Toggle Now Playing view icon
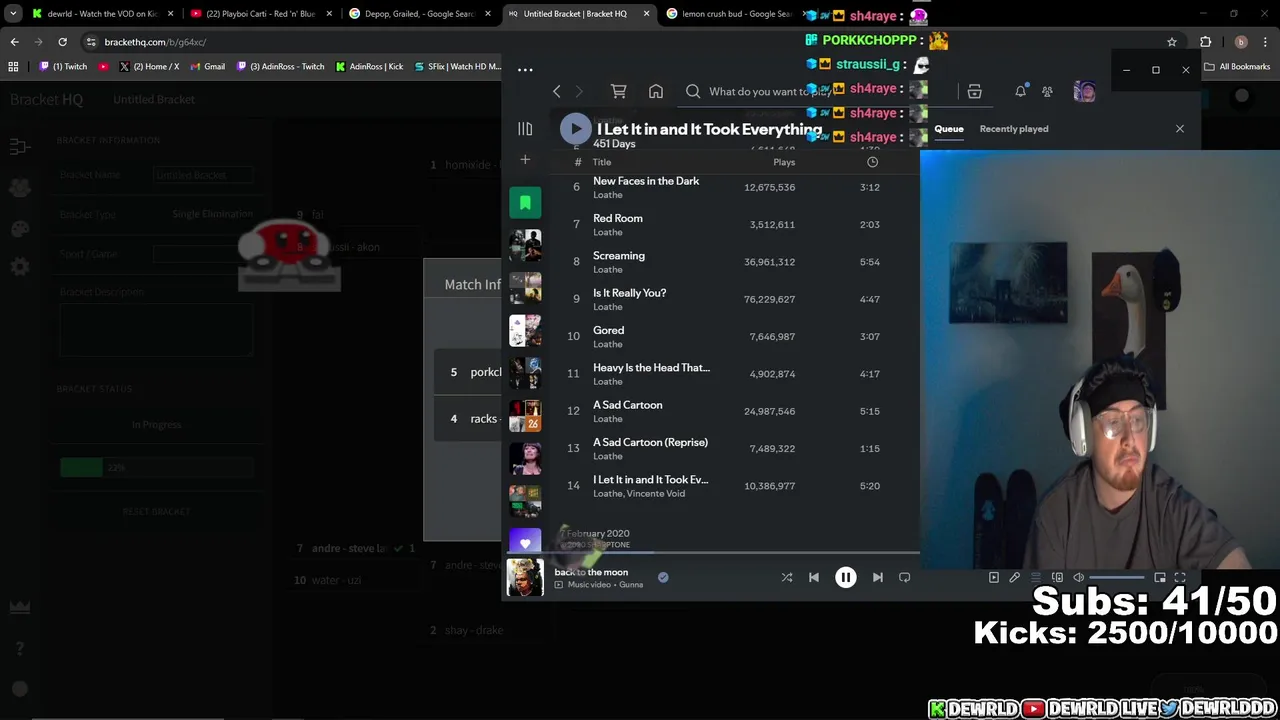The image size is (1280, 720). point(993,577)
